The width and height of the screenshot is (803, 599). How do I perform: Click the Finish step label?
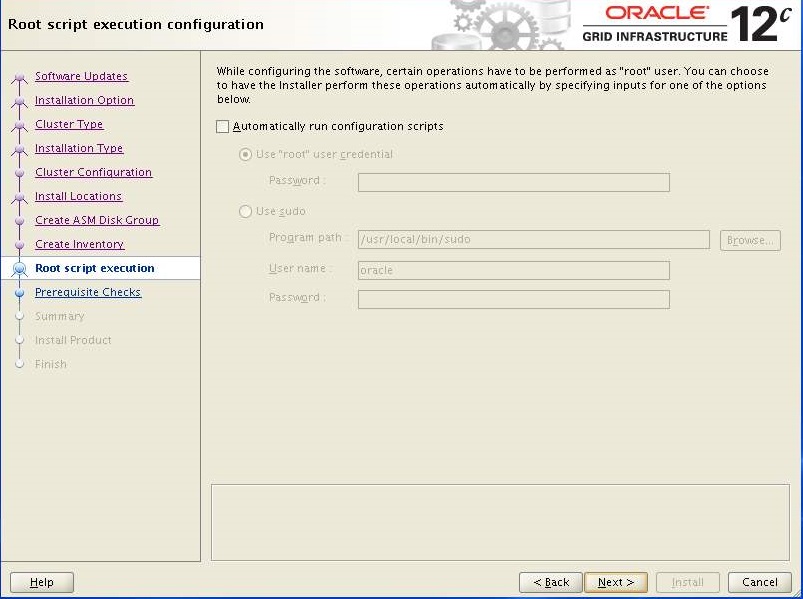click(51, 365)
